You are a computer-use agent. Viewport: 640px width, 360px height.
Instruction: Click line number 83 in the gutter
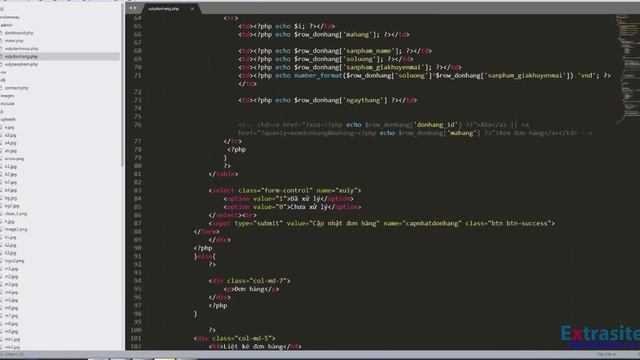coord(137,190)
